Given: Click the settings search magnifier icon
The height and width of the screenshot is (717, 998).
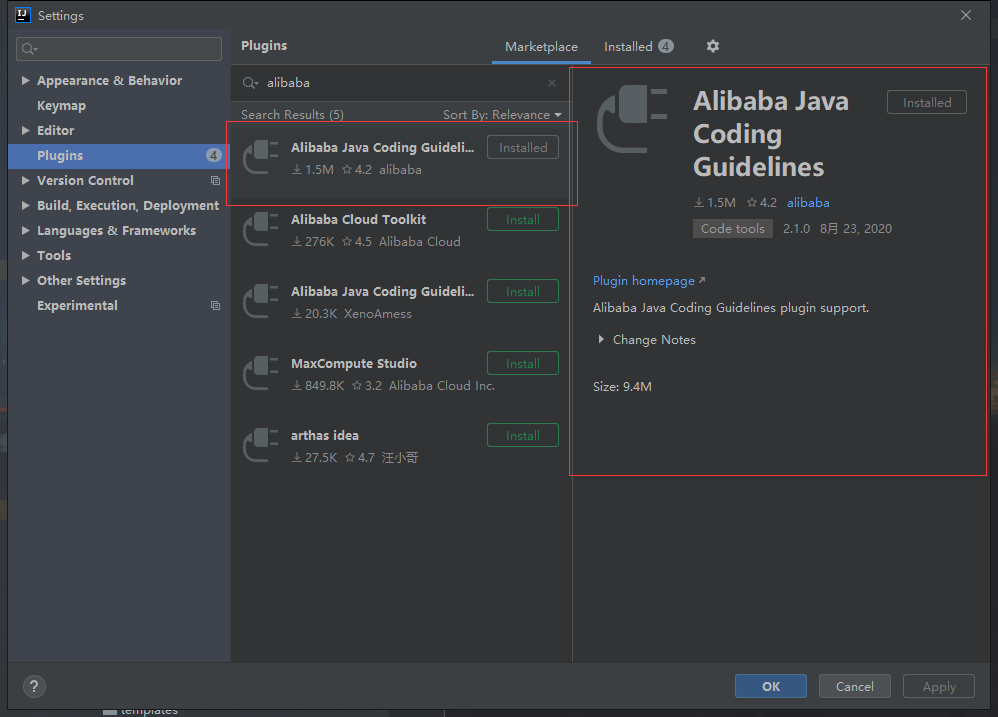Looking at the screenshot, I should pos(29,48).
